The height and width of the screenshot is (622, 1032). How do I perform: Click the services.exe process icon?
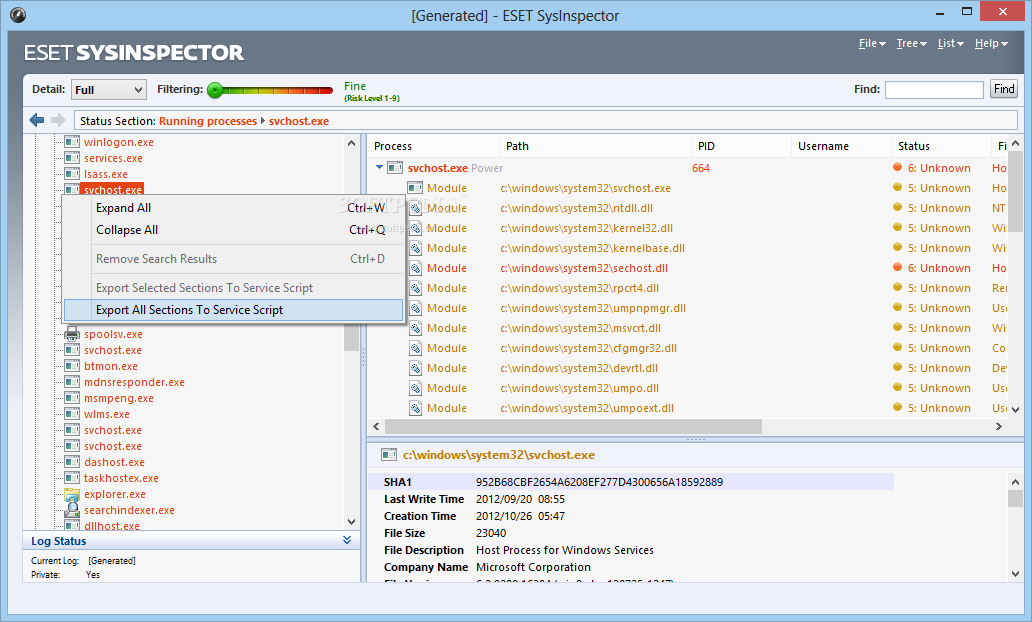pos(72,158)
